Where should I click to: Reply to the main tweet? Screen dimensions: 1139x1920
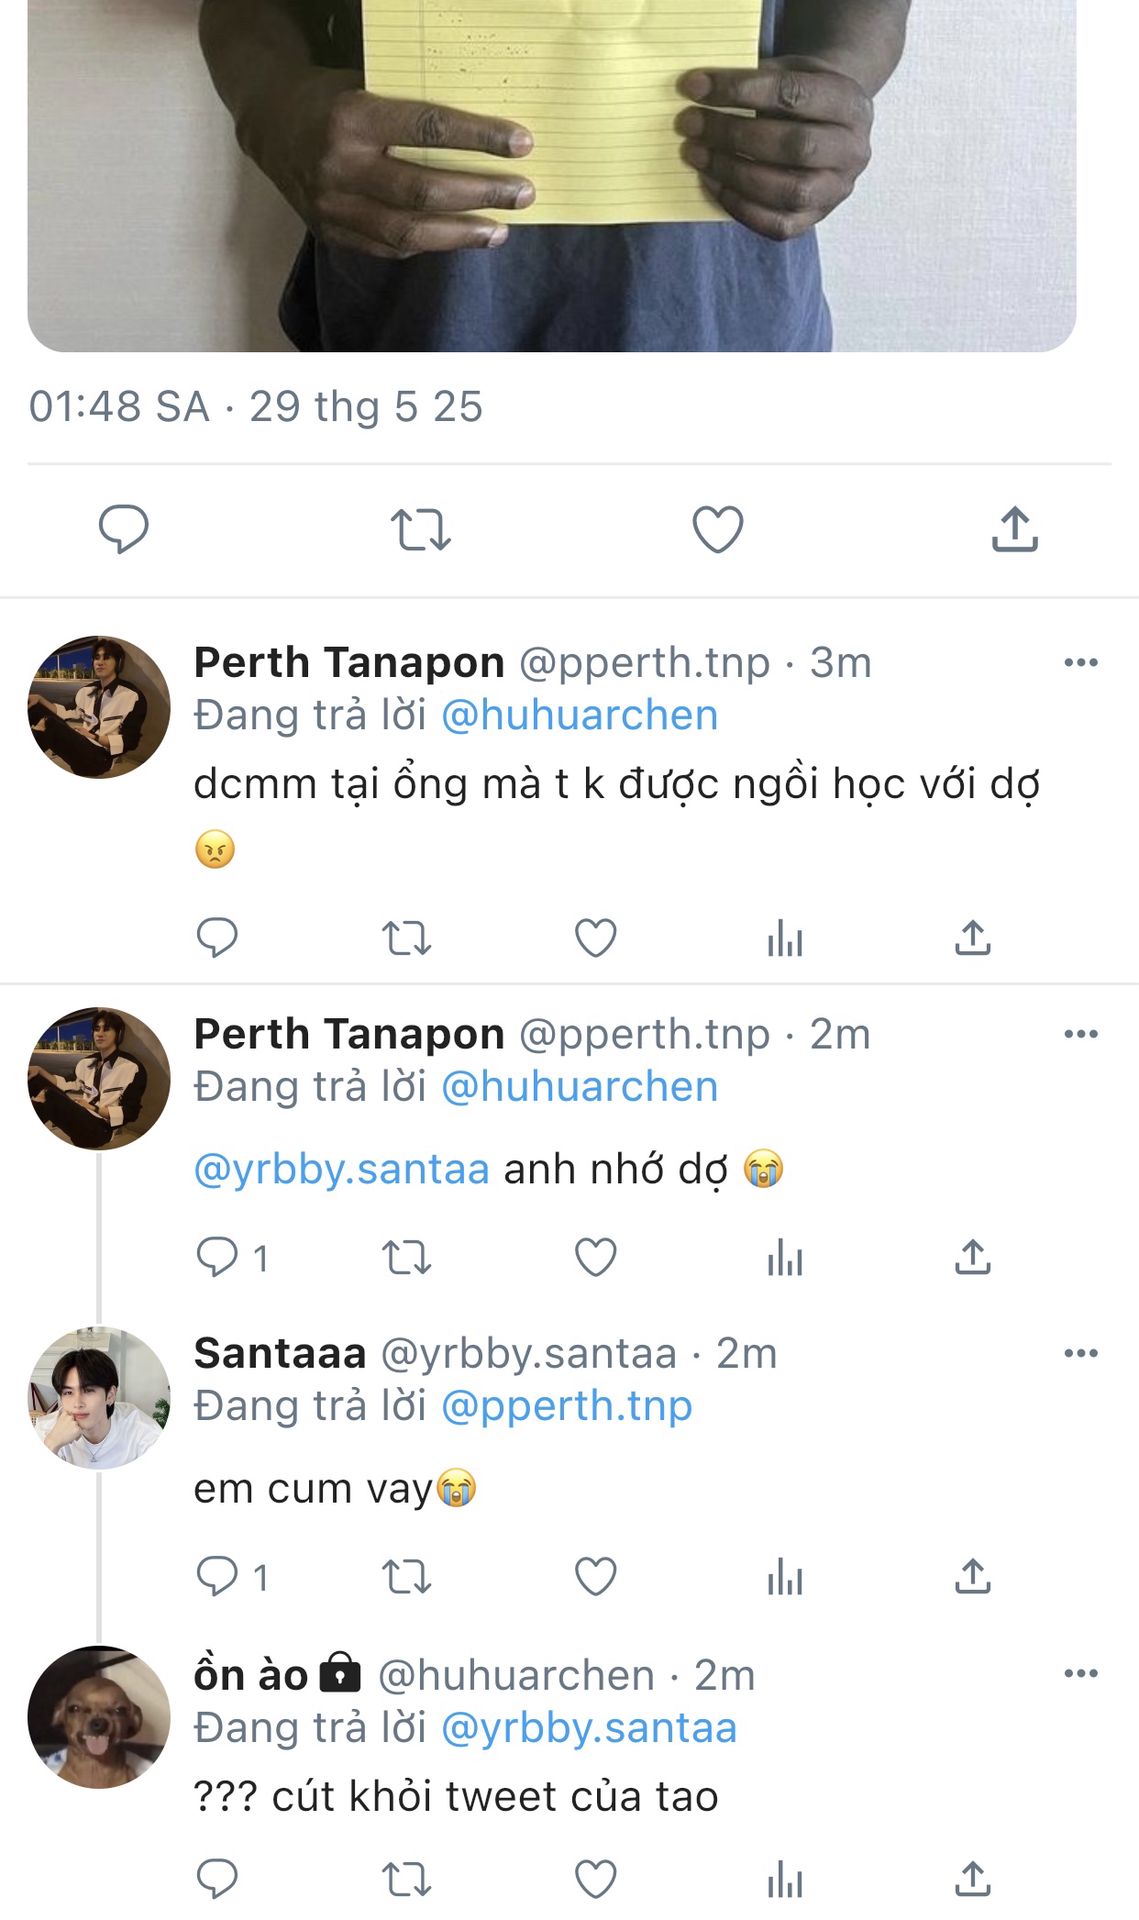[x=123, y=529]
